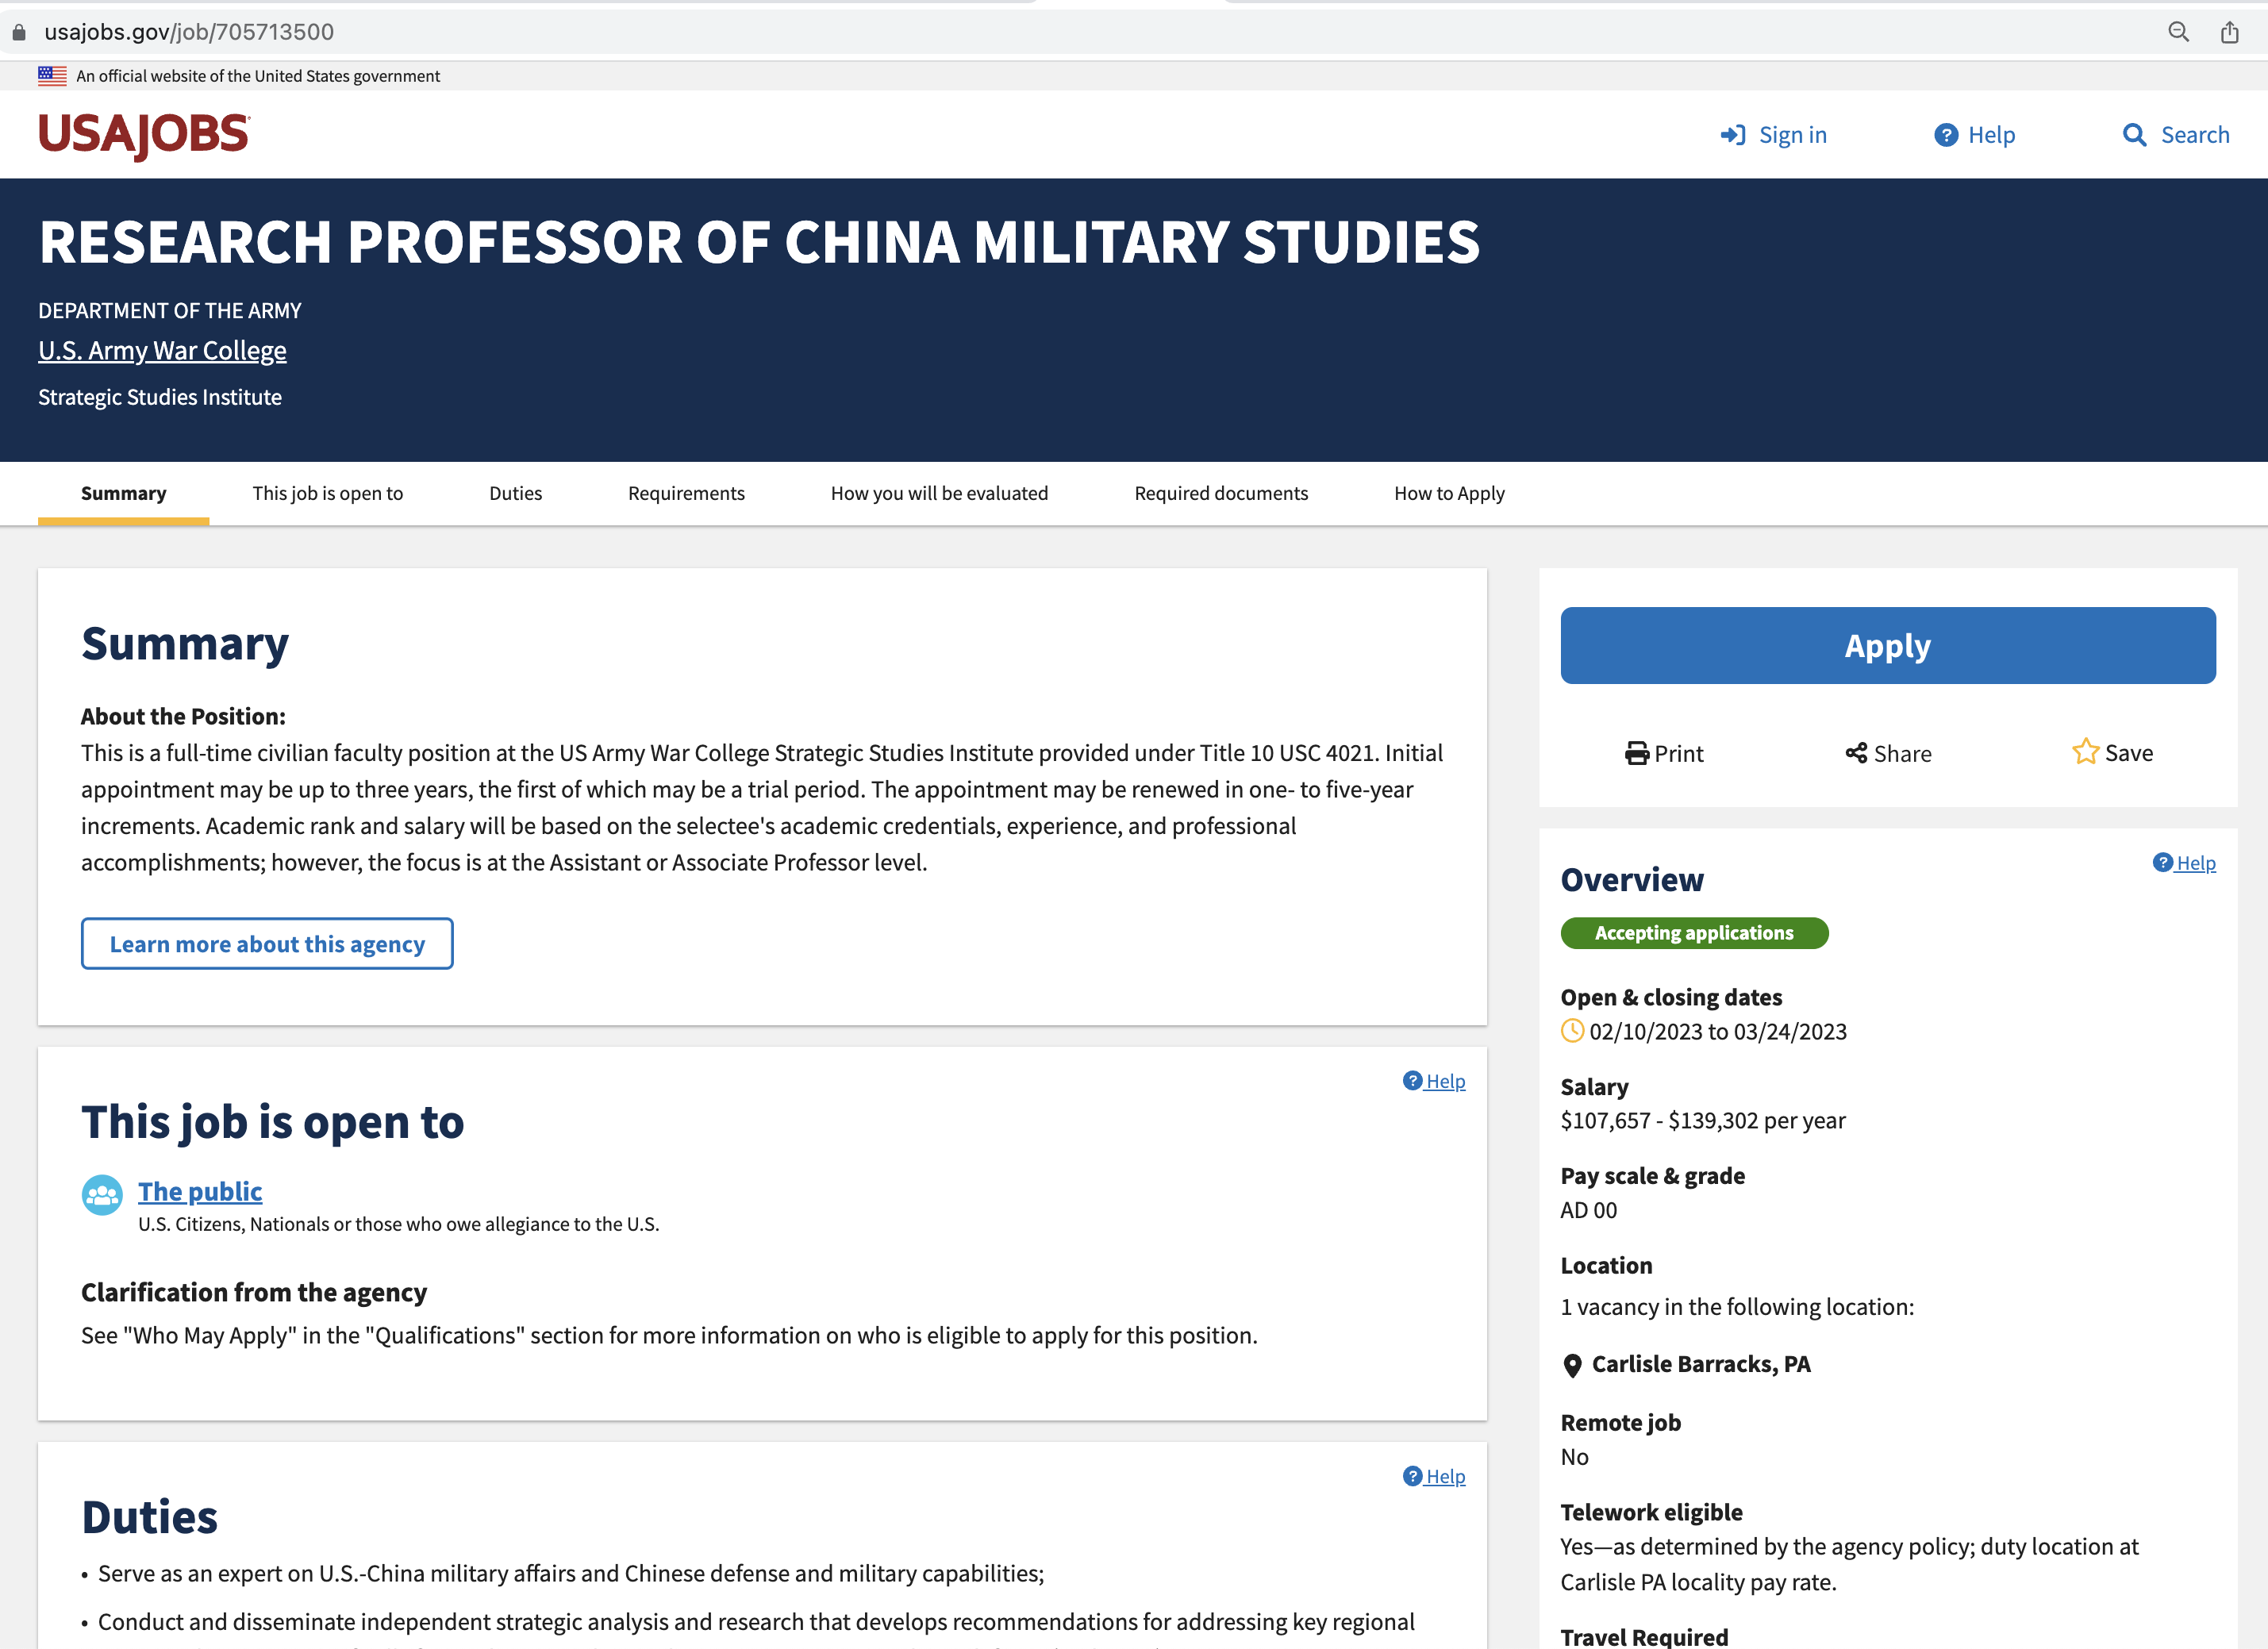
Task: Click the Search link text in header
Action: point(2195,135)
